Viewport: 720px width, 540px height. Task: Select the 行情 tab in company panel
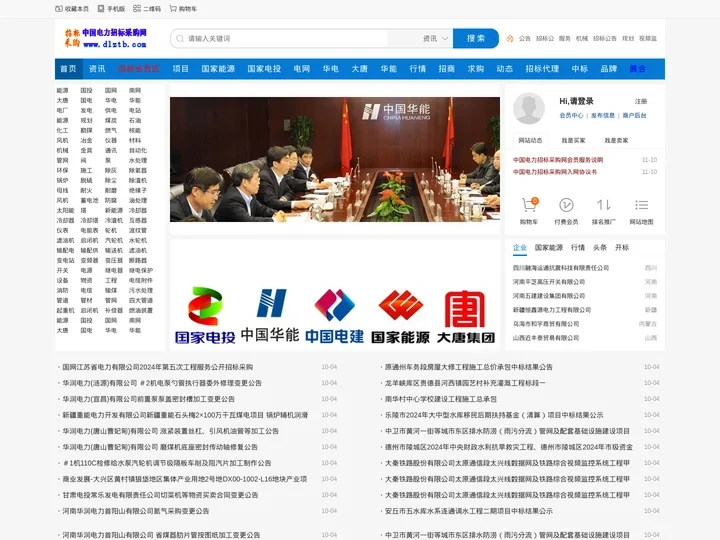578,248
